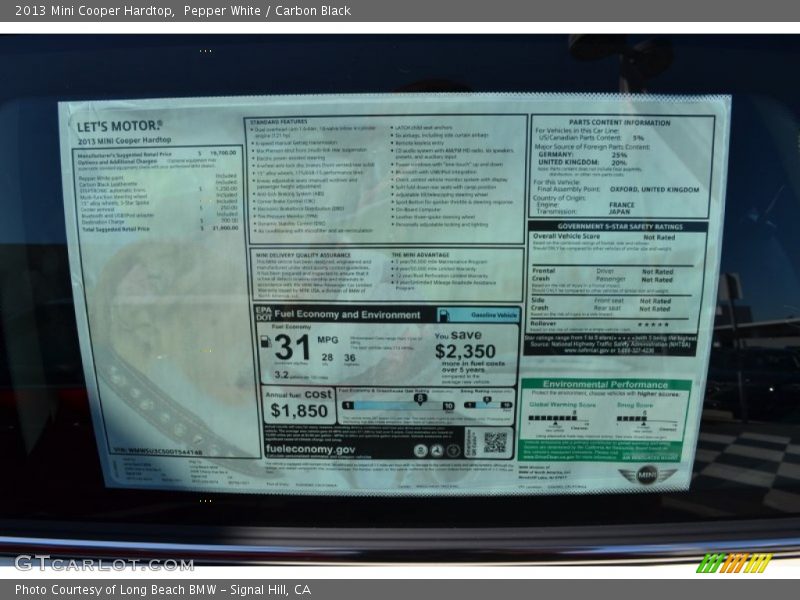This screenshot has height=600, width=800.
Task: Click 'GOVERNMENT 5-STAR SAFETY RATINGS' header
Action: (x=619, y=227)
